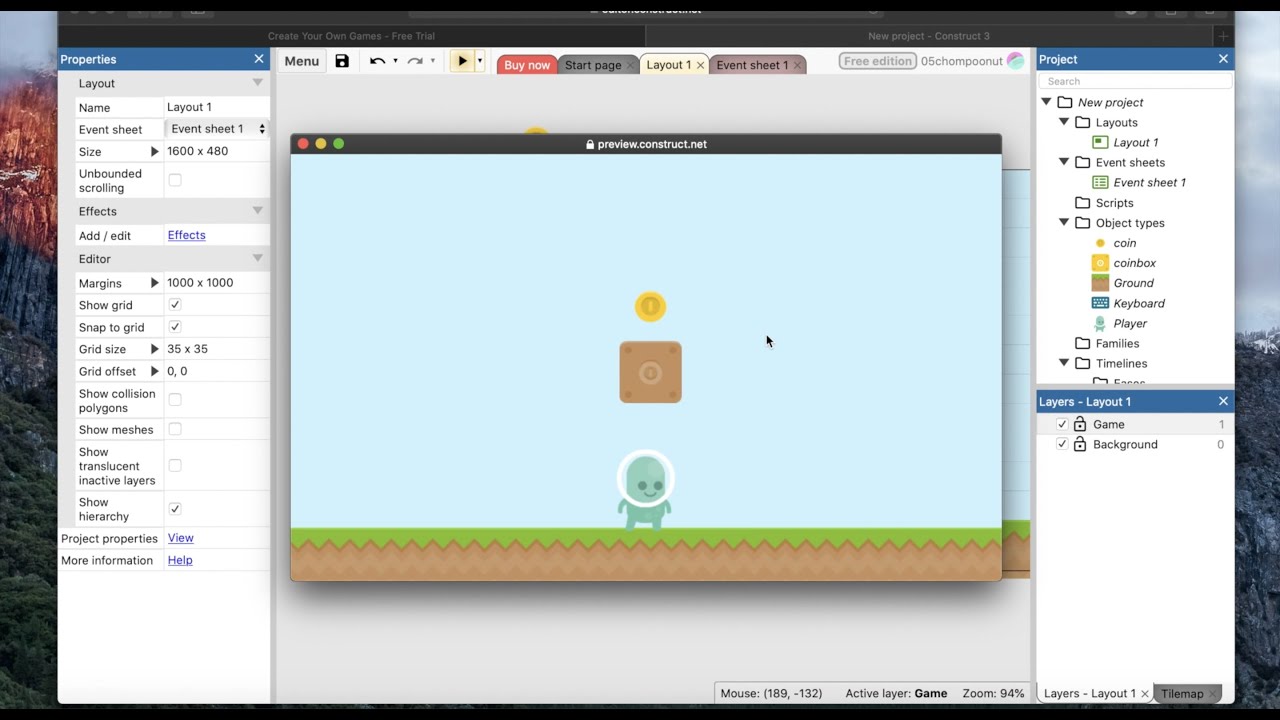Click the Save project icon
This screenshot has height=720, width=1280.
(x=342, y=61)
